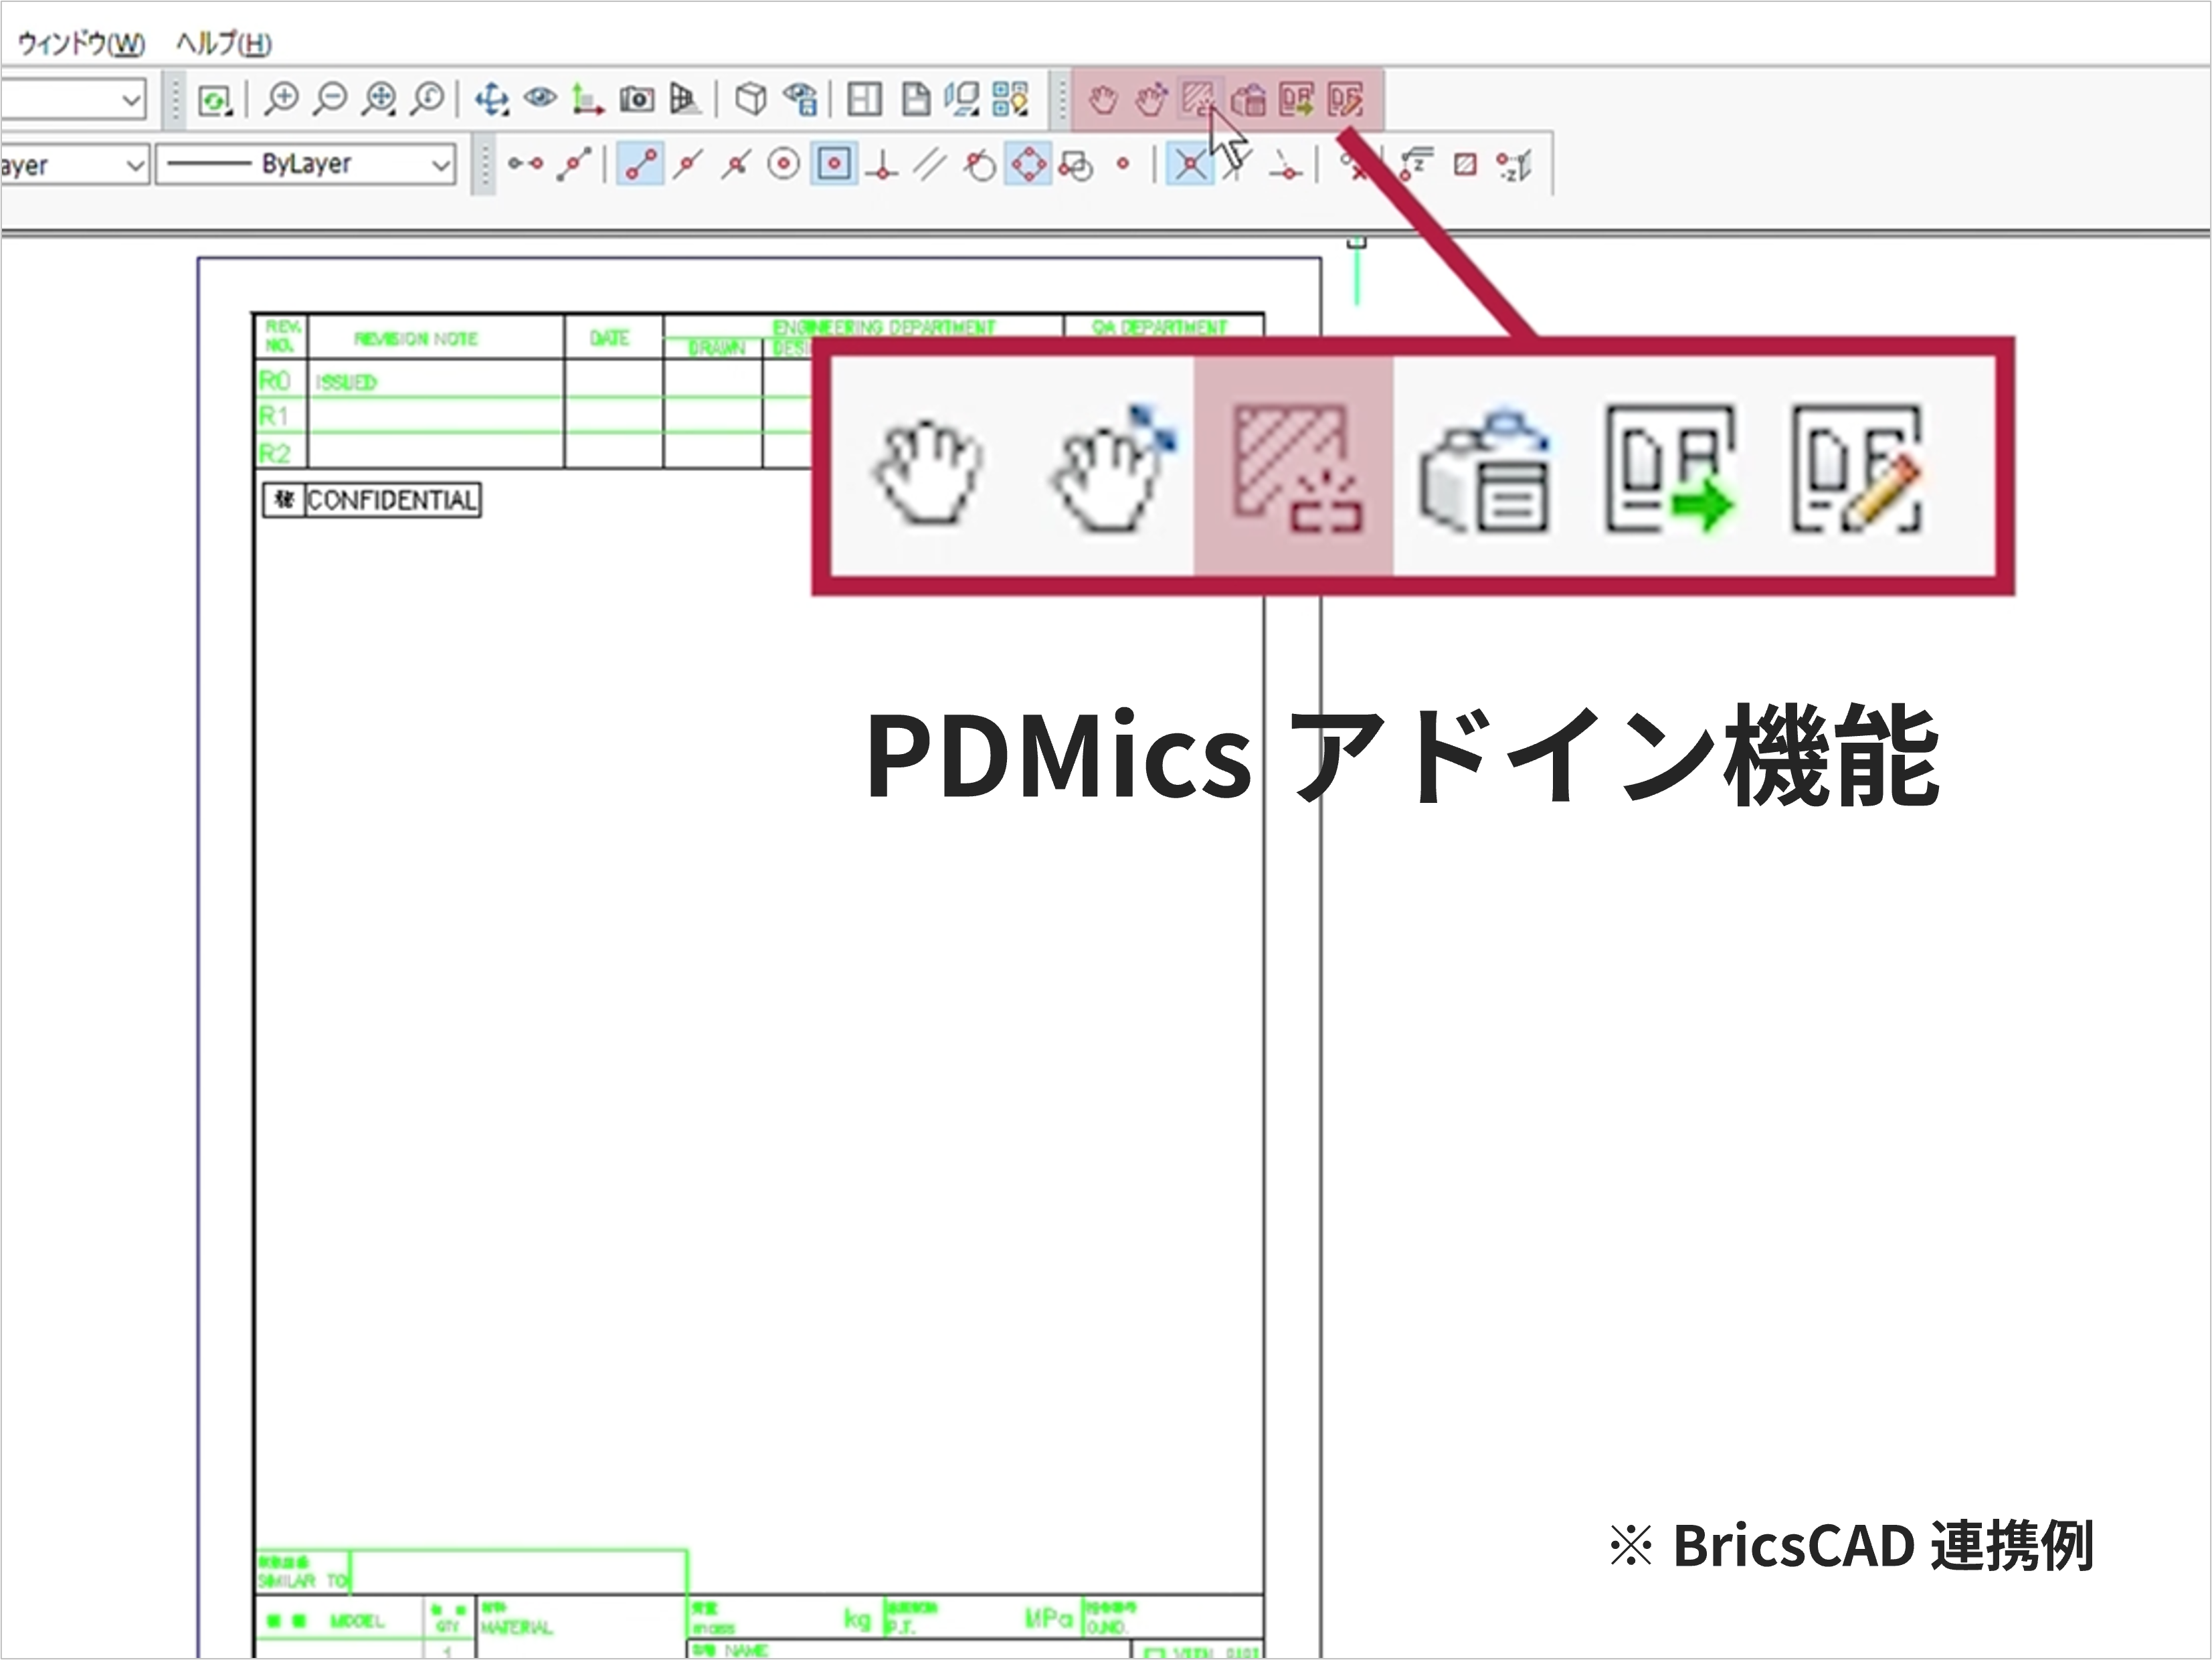
Task: Click the grip handle of the view toolbar
Action: coord(174,100)
